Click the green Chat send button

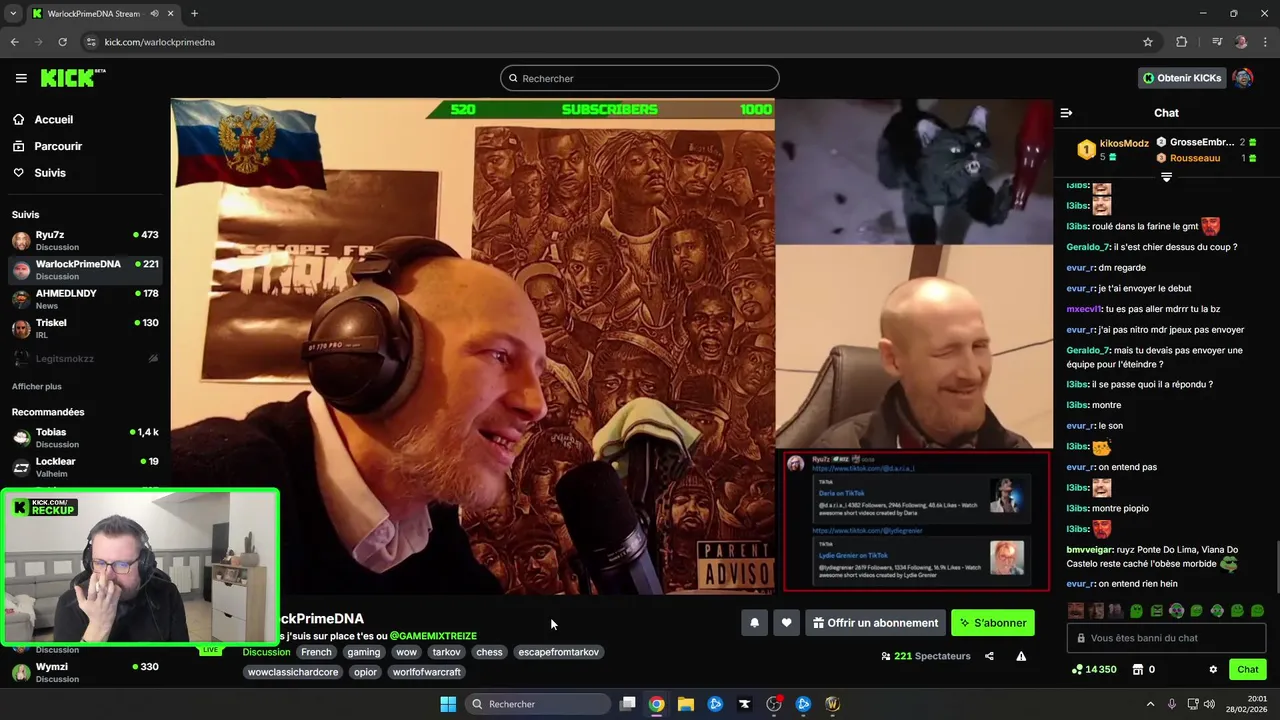tap(1248, 669)
